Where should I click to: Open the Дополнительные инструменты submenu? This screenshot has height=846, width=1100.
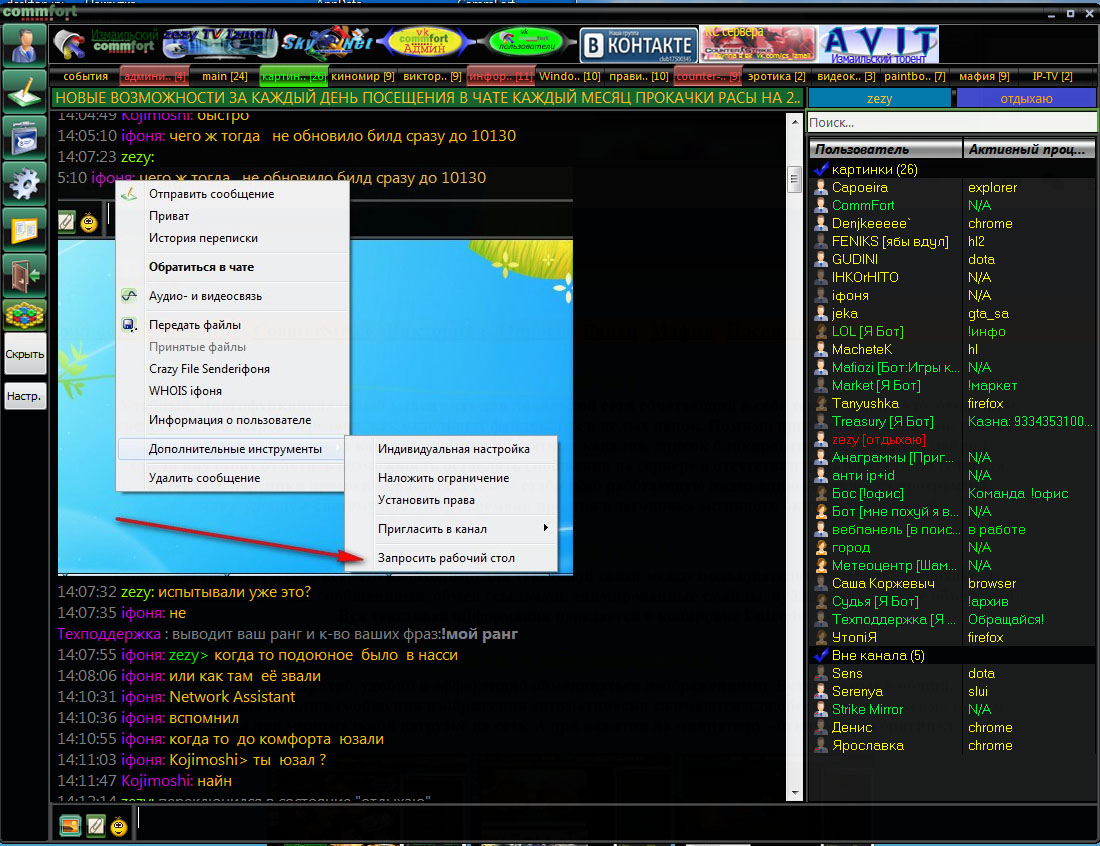(235, 449)
